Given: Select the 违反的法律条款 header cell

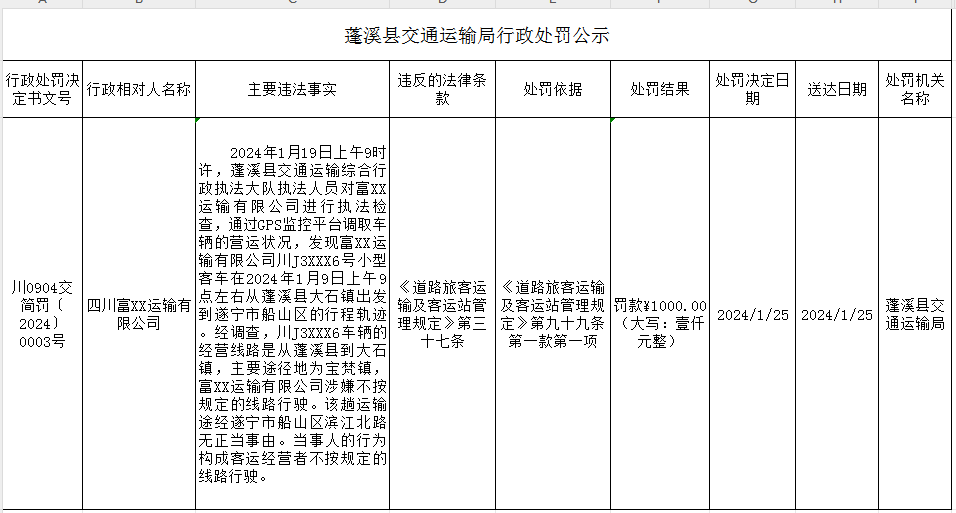Looking at the screenshot, I should pyautogui.click(x=442, y=89).
